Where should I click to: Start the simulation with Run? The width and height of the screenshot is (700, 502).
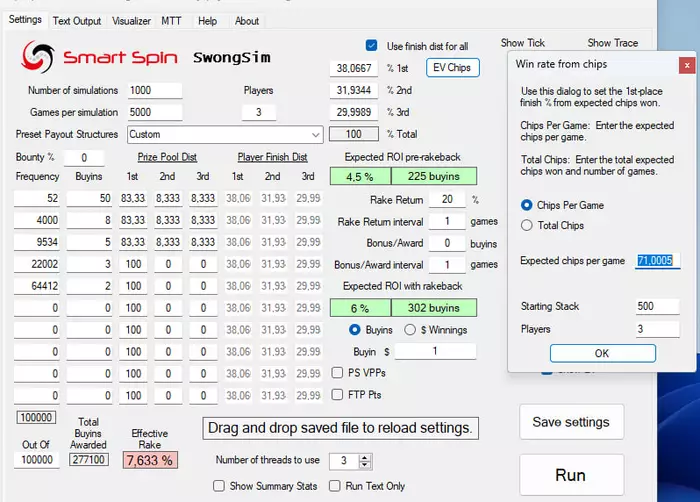click(571, 475)
